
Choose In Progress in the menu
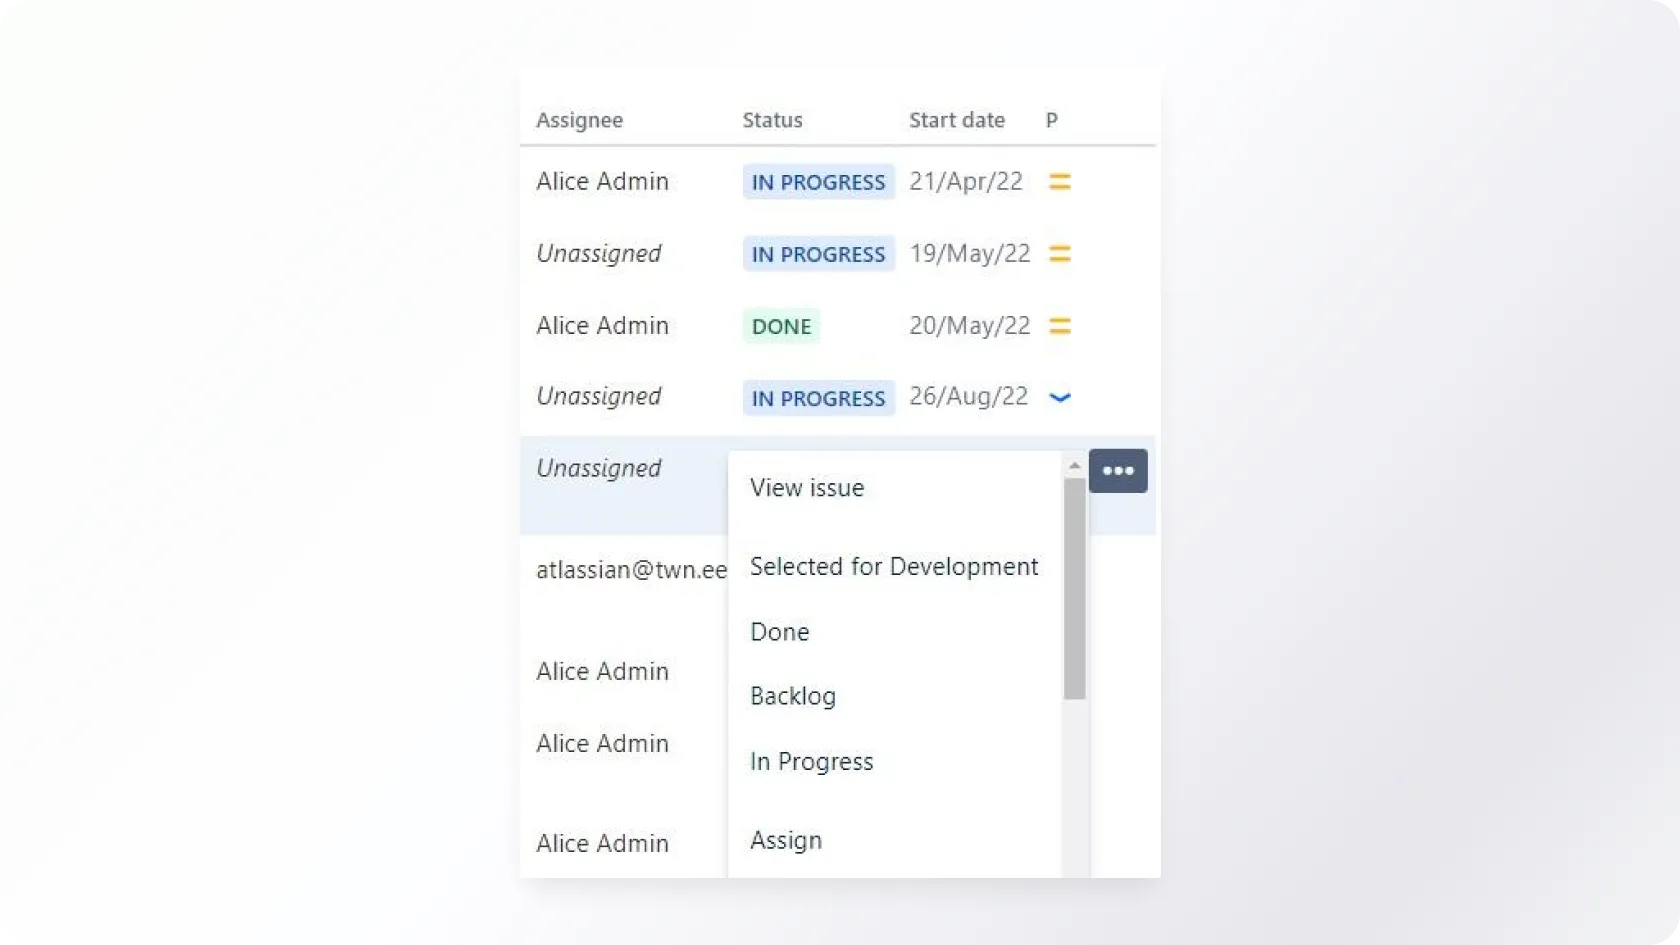point(812,762)
